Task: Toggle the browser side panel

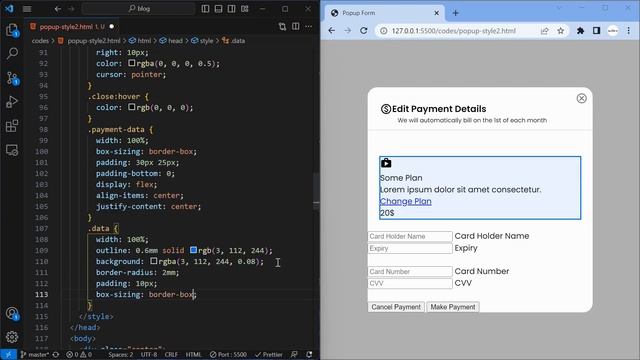Action: tap(596, 31)
